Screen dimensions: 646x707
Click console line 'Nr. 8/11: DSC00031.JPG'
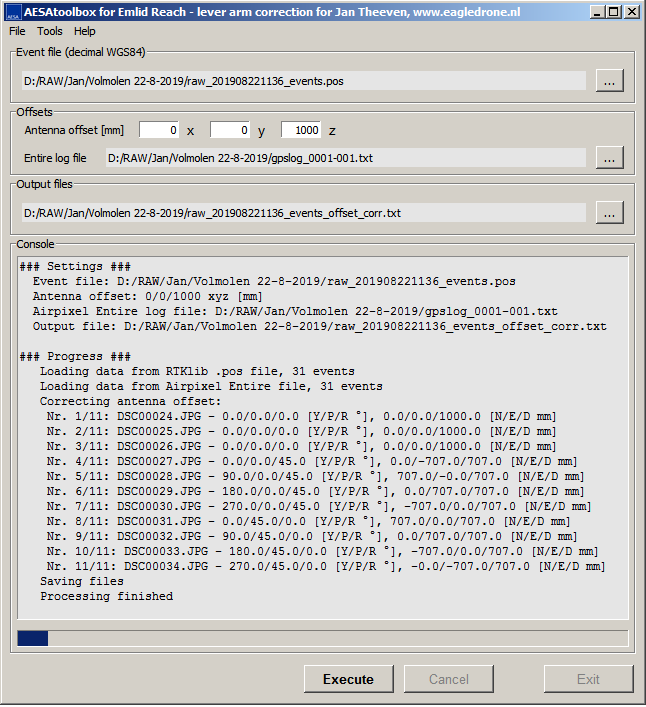308,521
